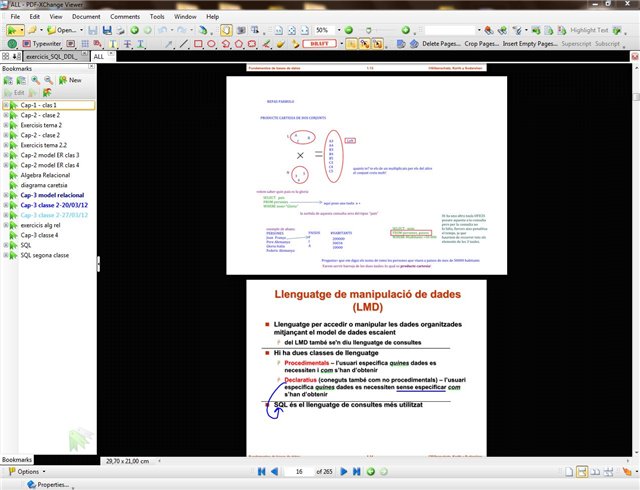Open the Options dropdown at bottom

27,472
